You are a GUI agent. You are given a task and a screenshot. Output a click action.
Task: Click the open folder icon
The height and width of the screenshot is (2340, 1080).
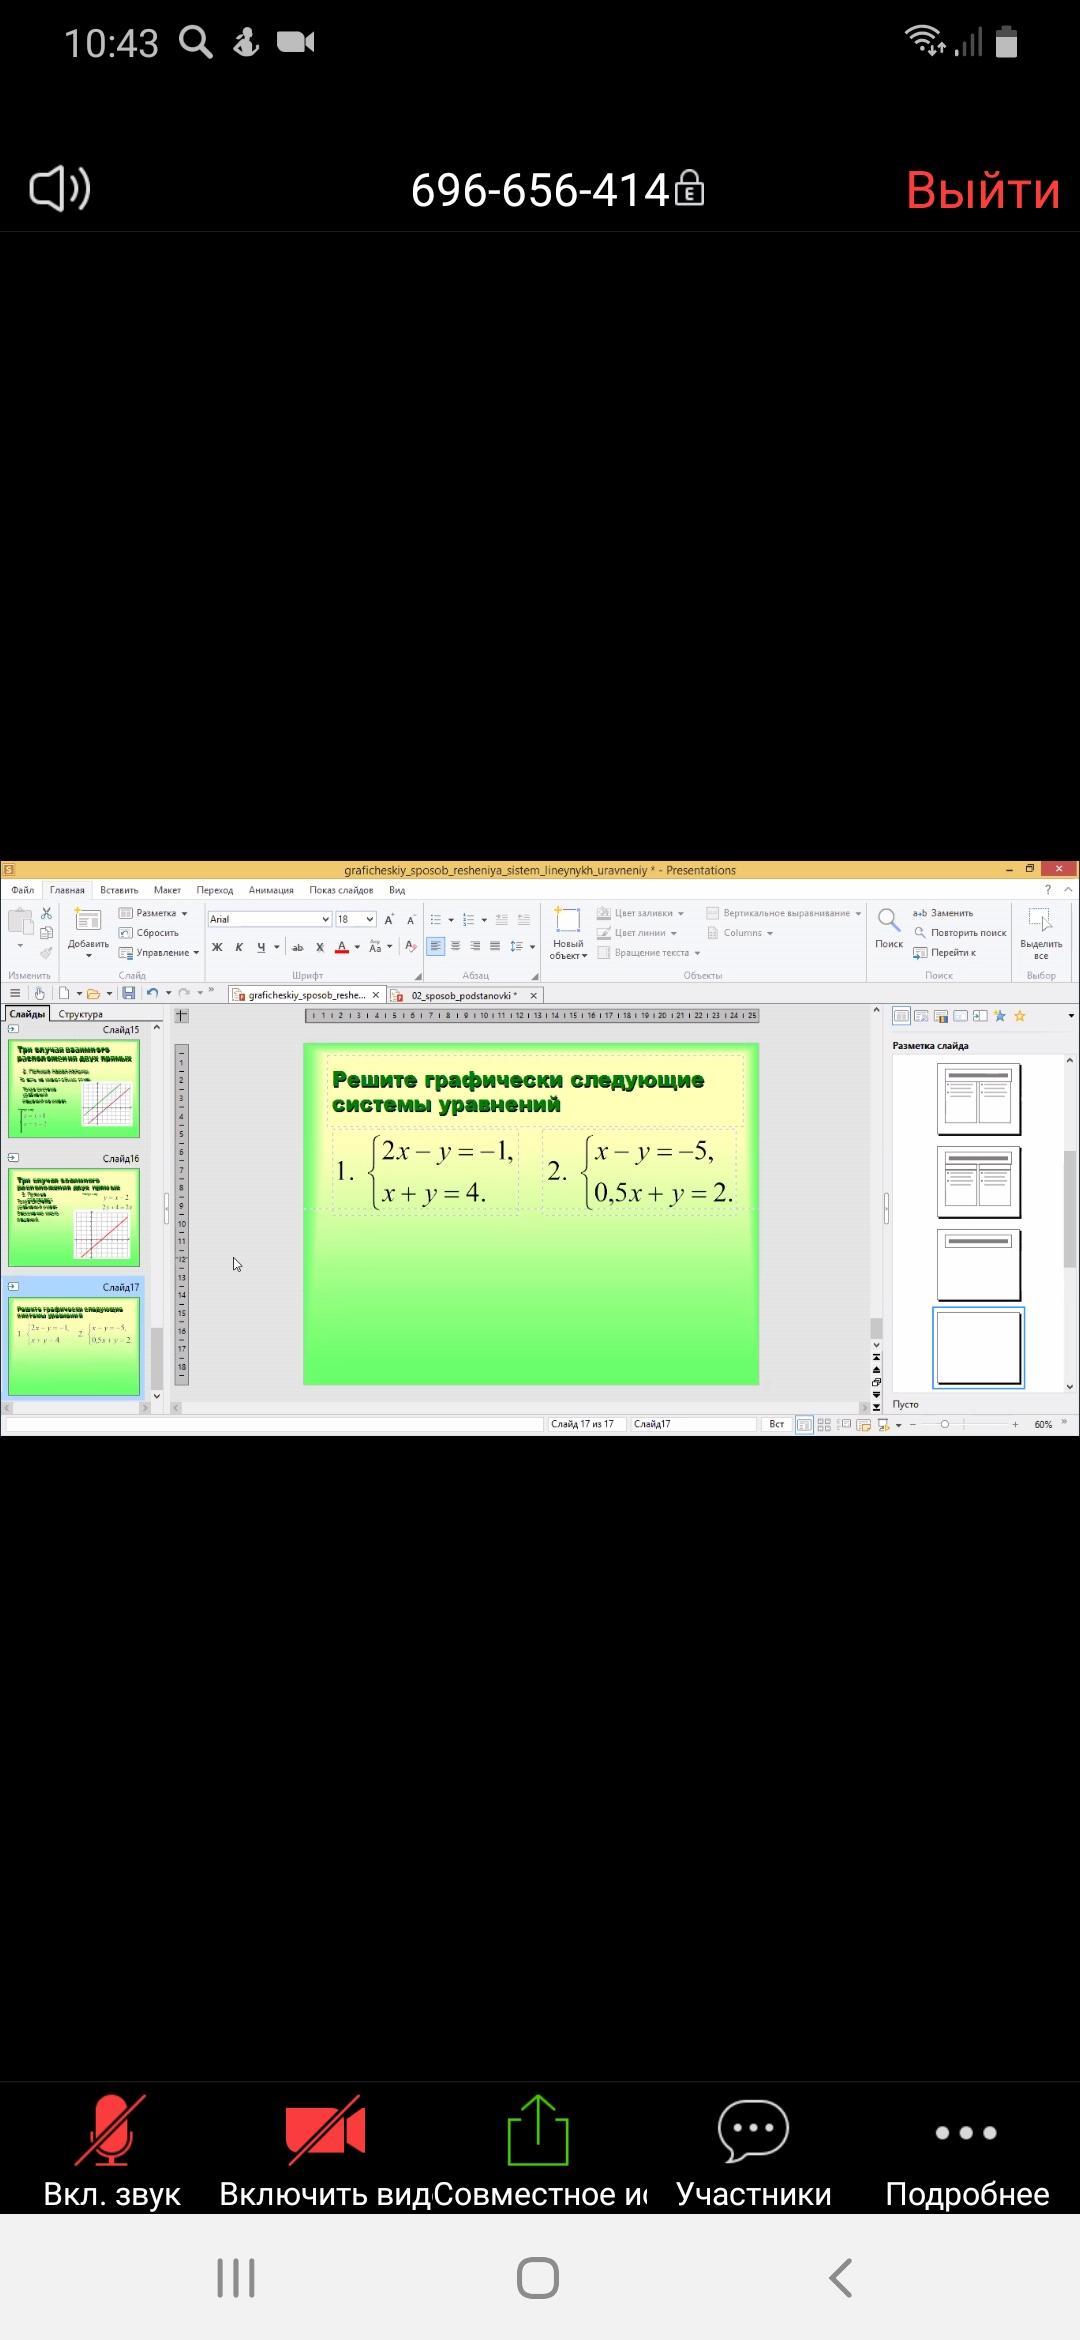(93, 993)
